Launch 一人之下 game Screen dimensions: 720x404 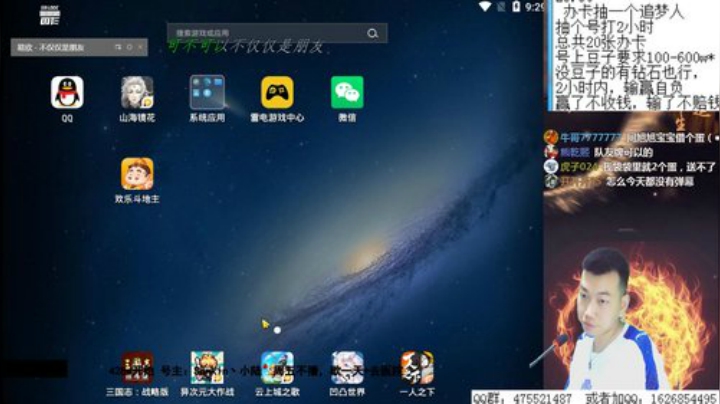pos(417,368)
